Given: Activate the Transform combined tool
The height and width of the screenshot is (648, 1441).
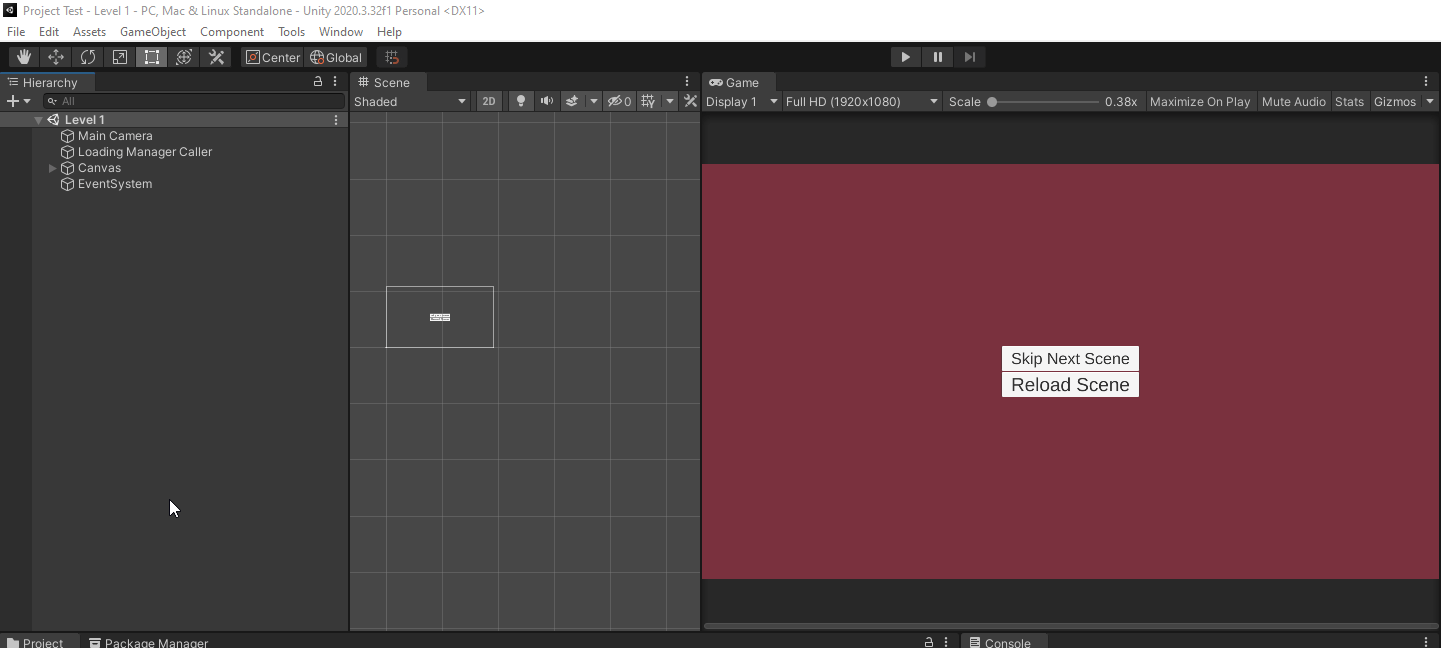Looking at the screenshot, I should [183, 56].
